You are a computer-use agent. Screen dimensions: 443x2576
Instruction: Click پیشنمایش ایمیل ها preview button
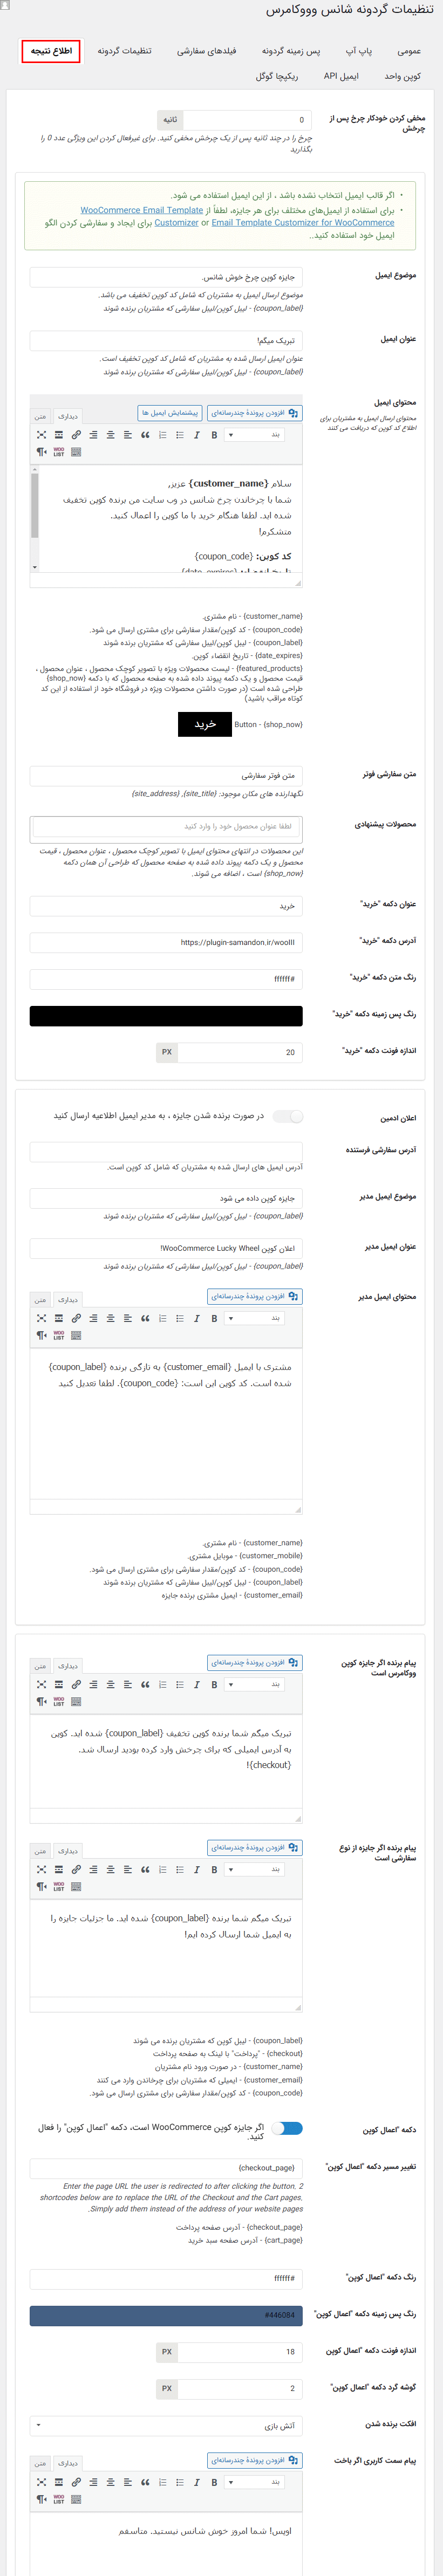tap(169, 412)
